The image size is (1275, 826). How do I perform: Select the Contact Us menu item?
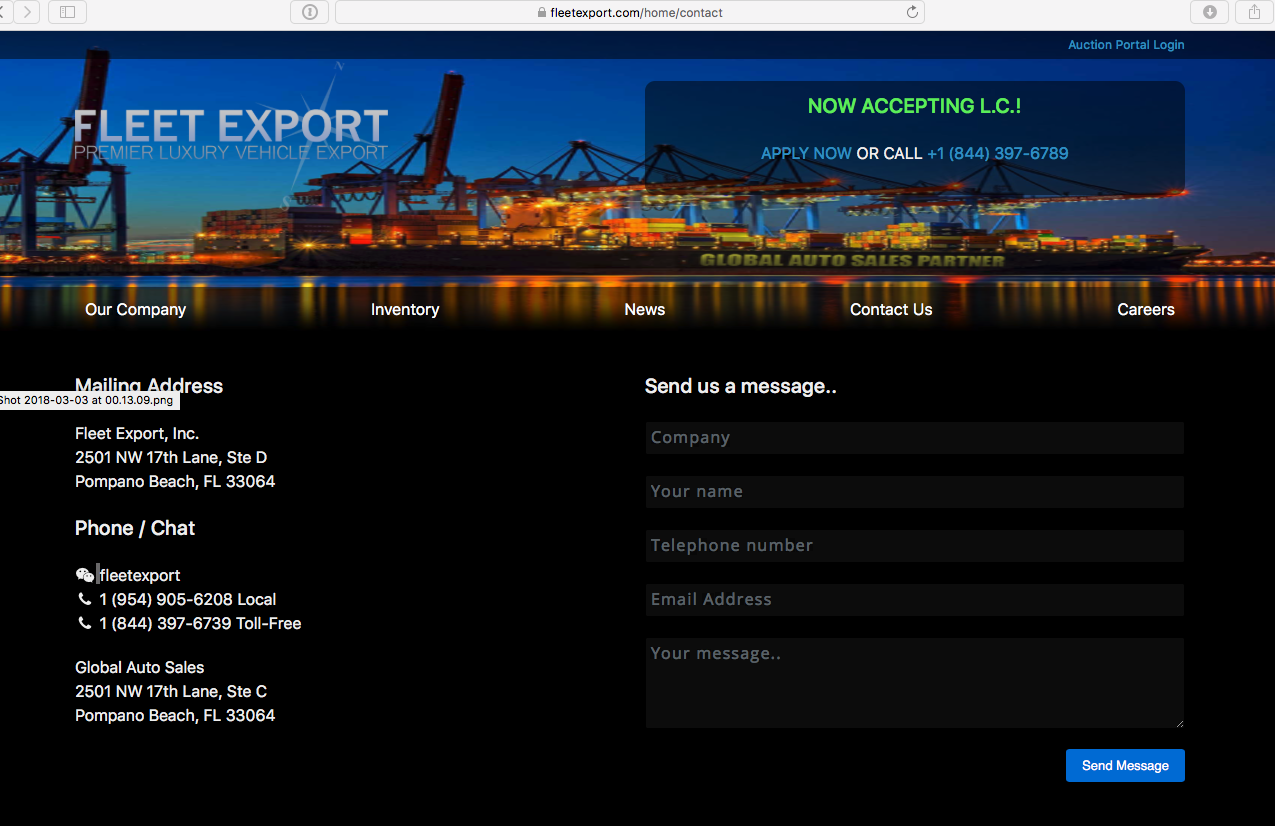pyautogui.click(x=891, y=310)
